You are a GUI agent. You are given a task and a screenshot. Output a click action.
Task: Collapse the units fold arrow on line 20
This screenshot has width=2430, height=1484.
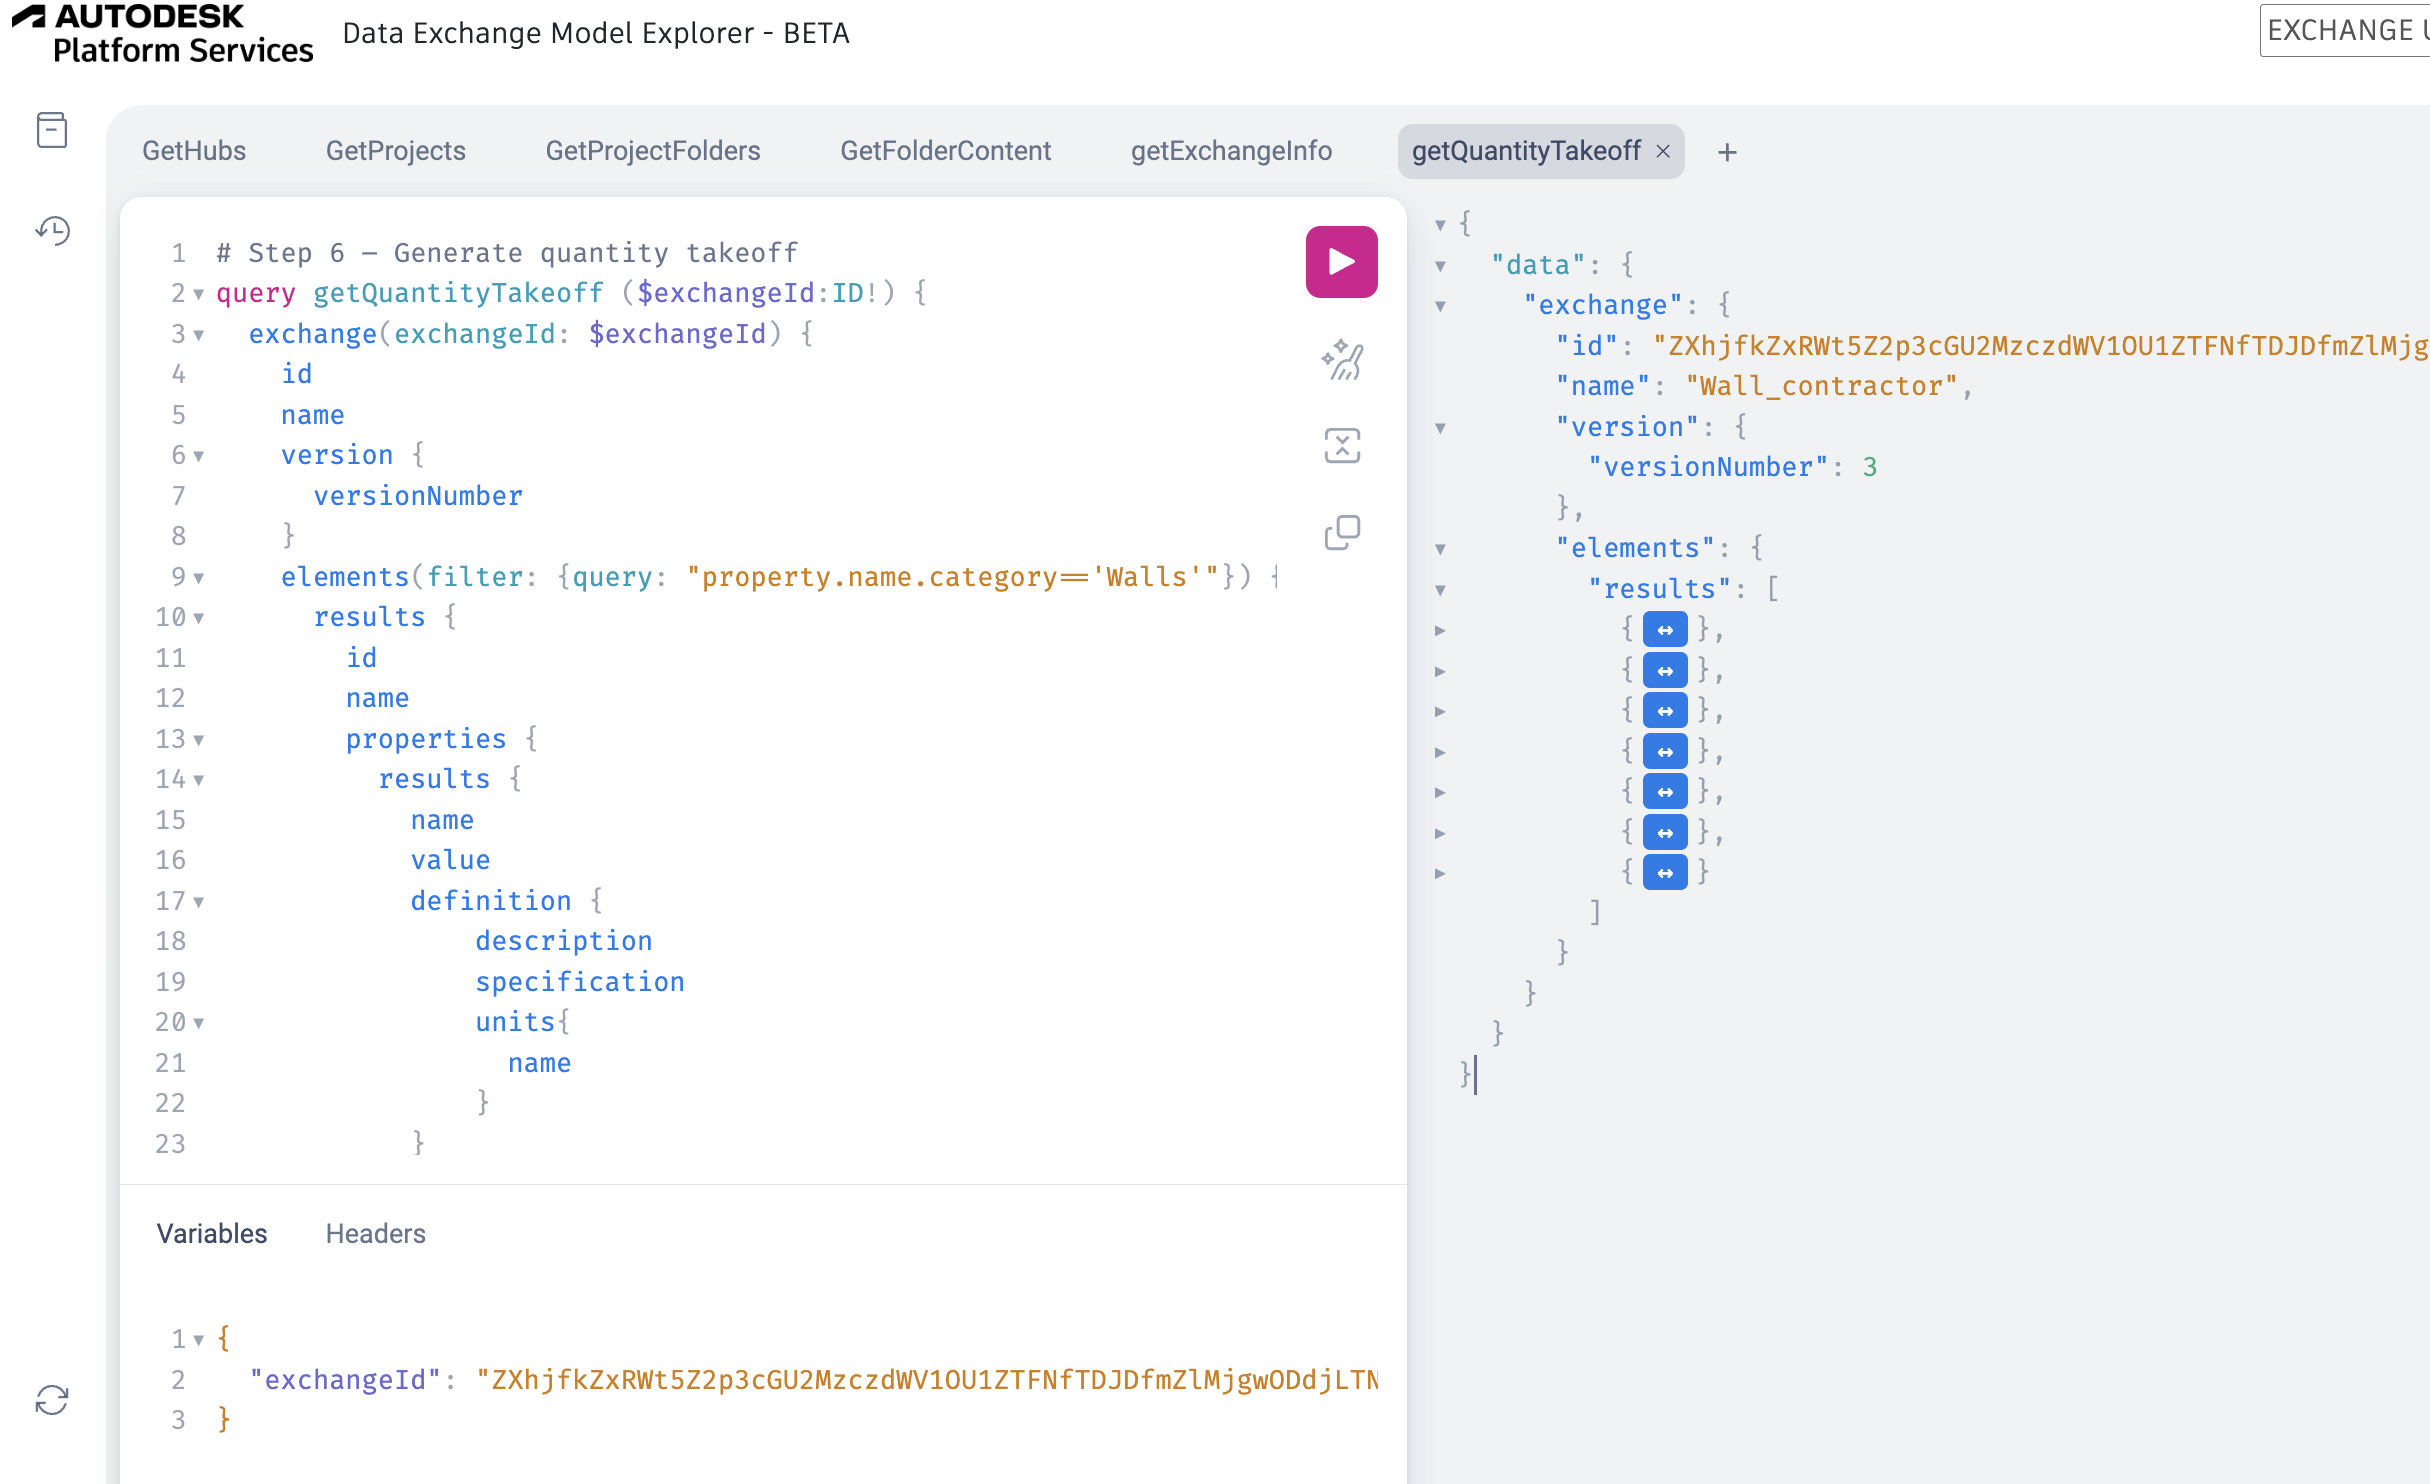(199, 1023)
